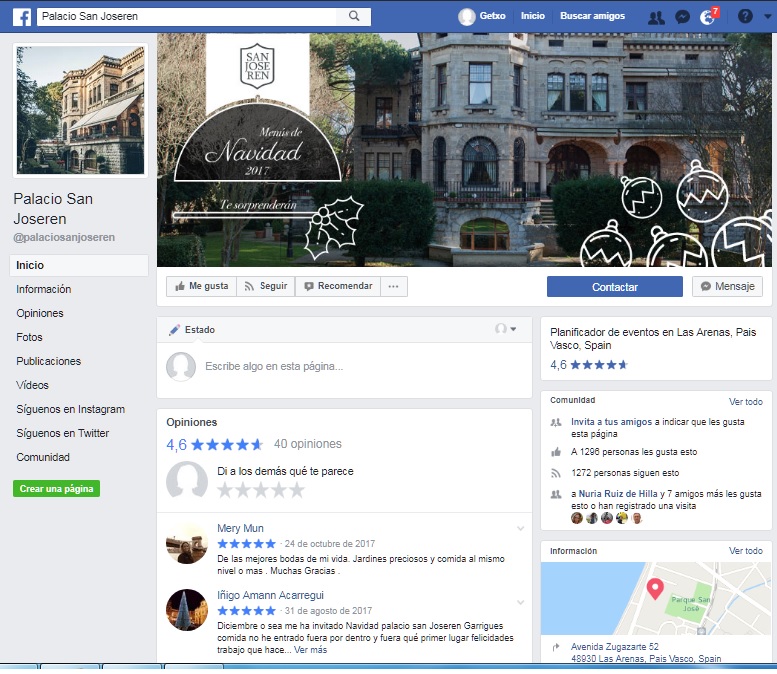
Task: Click Ver todo in Comunidad panel
Action: point(745,401)
